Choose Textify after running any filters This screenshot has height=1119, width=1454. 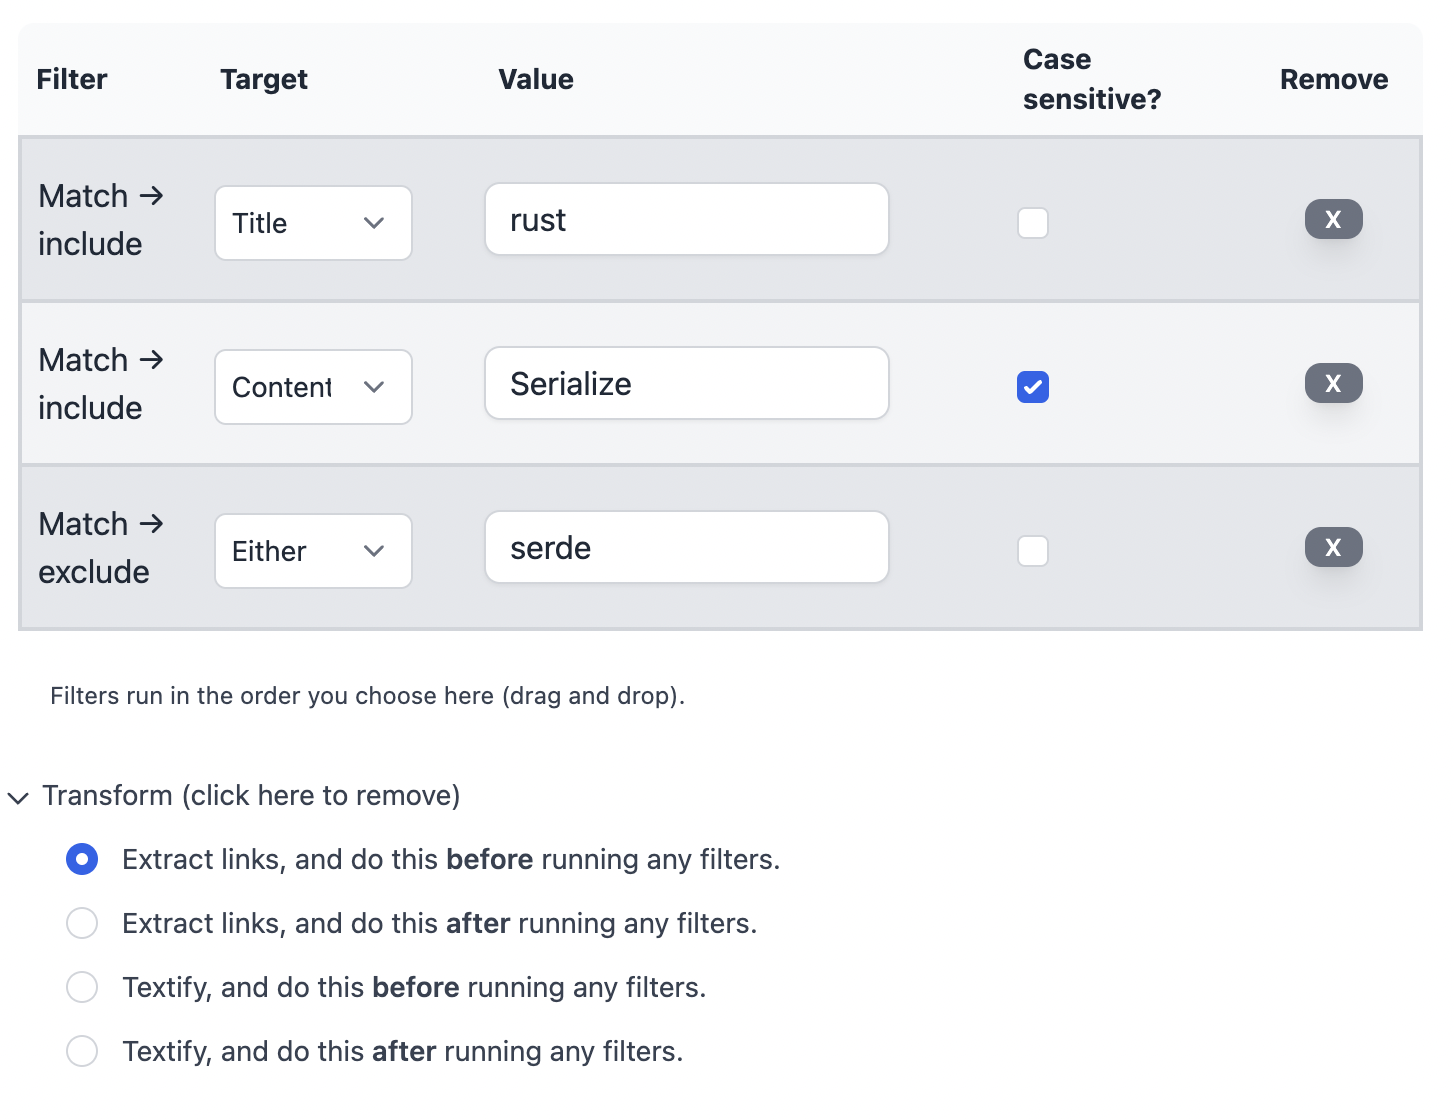click(82, 1051)
